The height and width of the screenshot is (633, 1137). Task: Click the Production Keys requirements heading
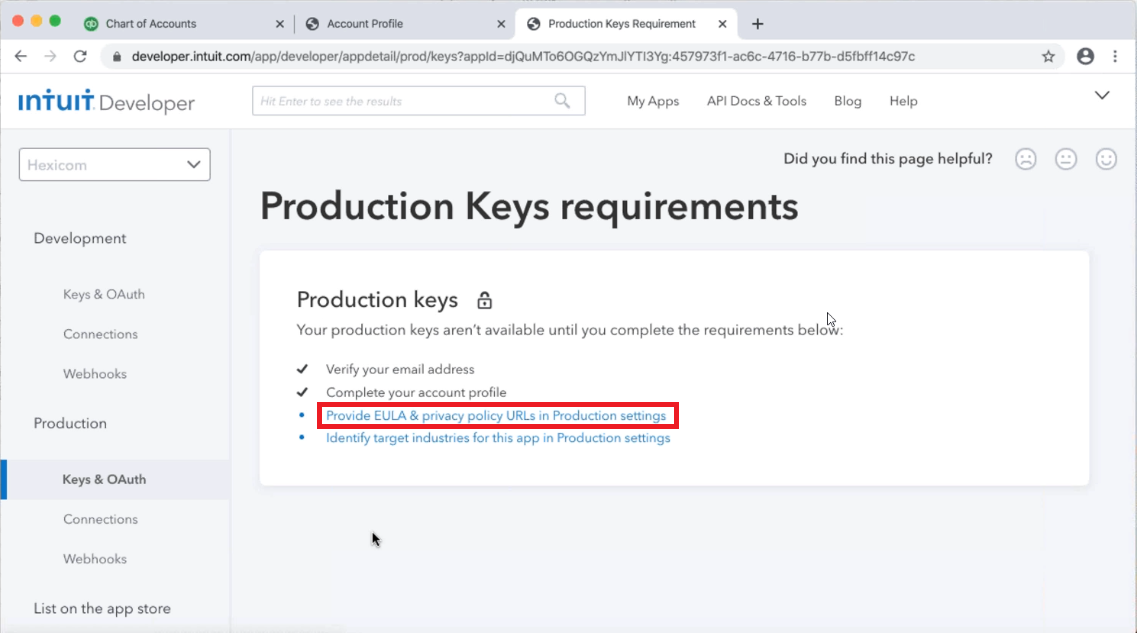click(x=529, y=207)
